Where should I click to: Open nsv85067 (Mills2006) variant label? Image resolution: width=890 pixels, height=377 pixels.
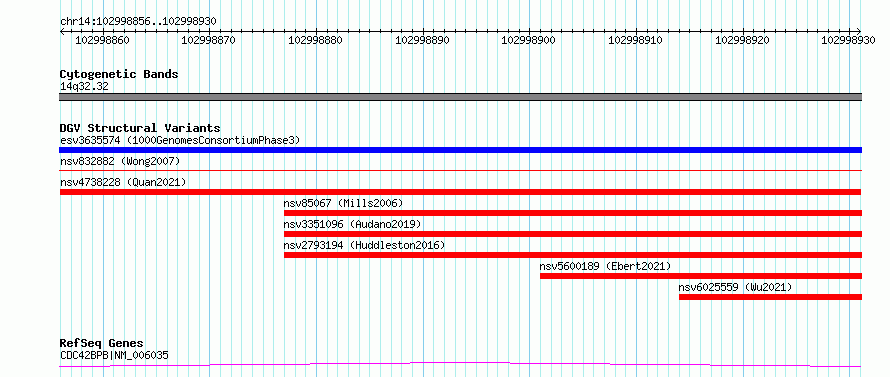pos(343,203)
